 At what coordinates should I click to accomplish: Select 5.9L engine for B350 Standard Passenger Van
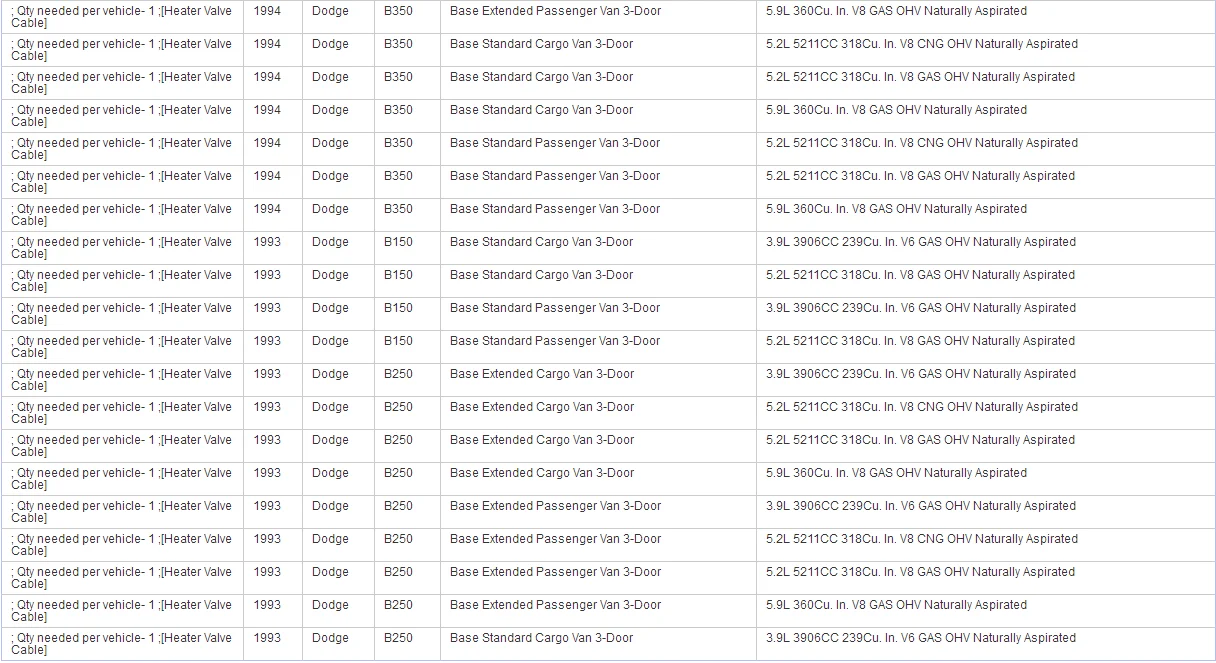point(896,209)
